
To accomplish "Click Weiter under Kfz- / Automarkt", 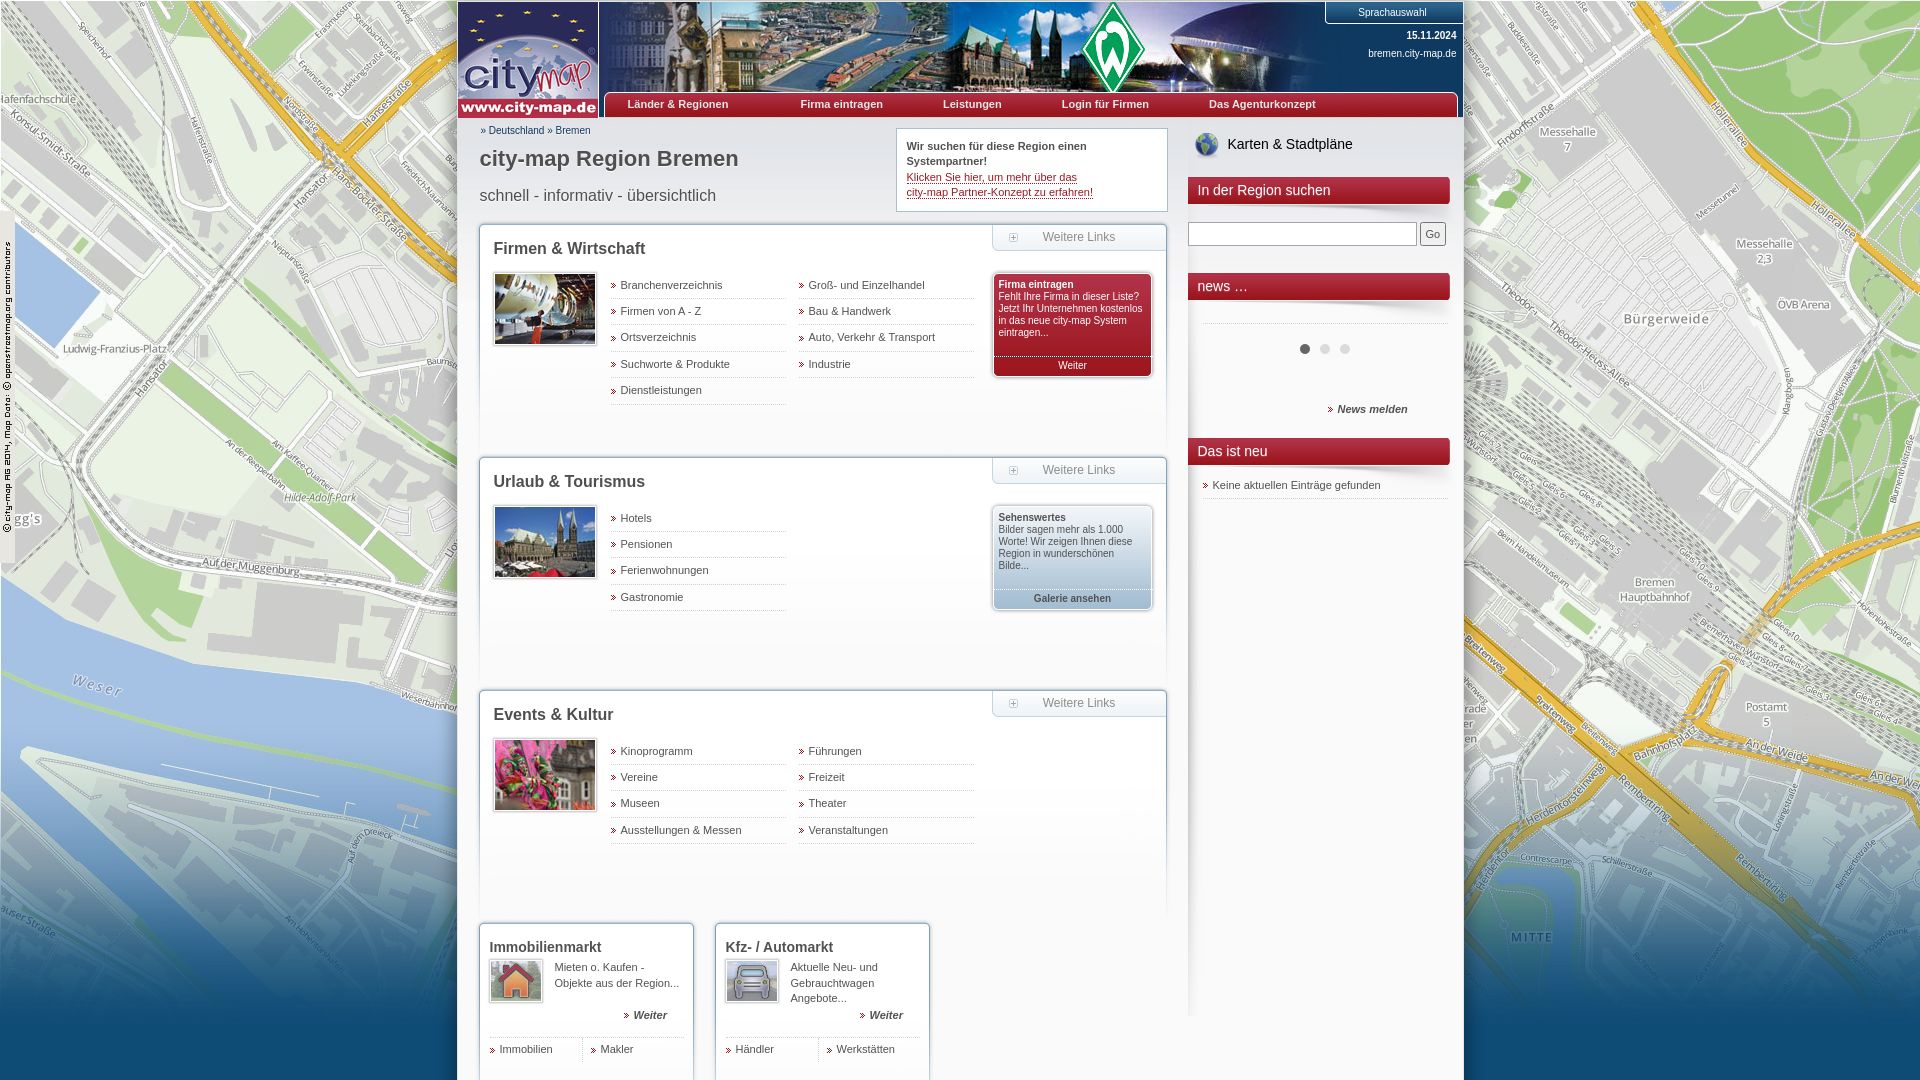I will [886, 1015].
